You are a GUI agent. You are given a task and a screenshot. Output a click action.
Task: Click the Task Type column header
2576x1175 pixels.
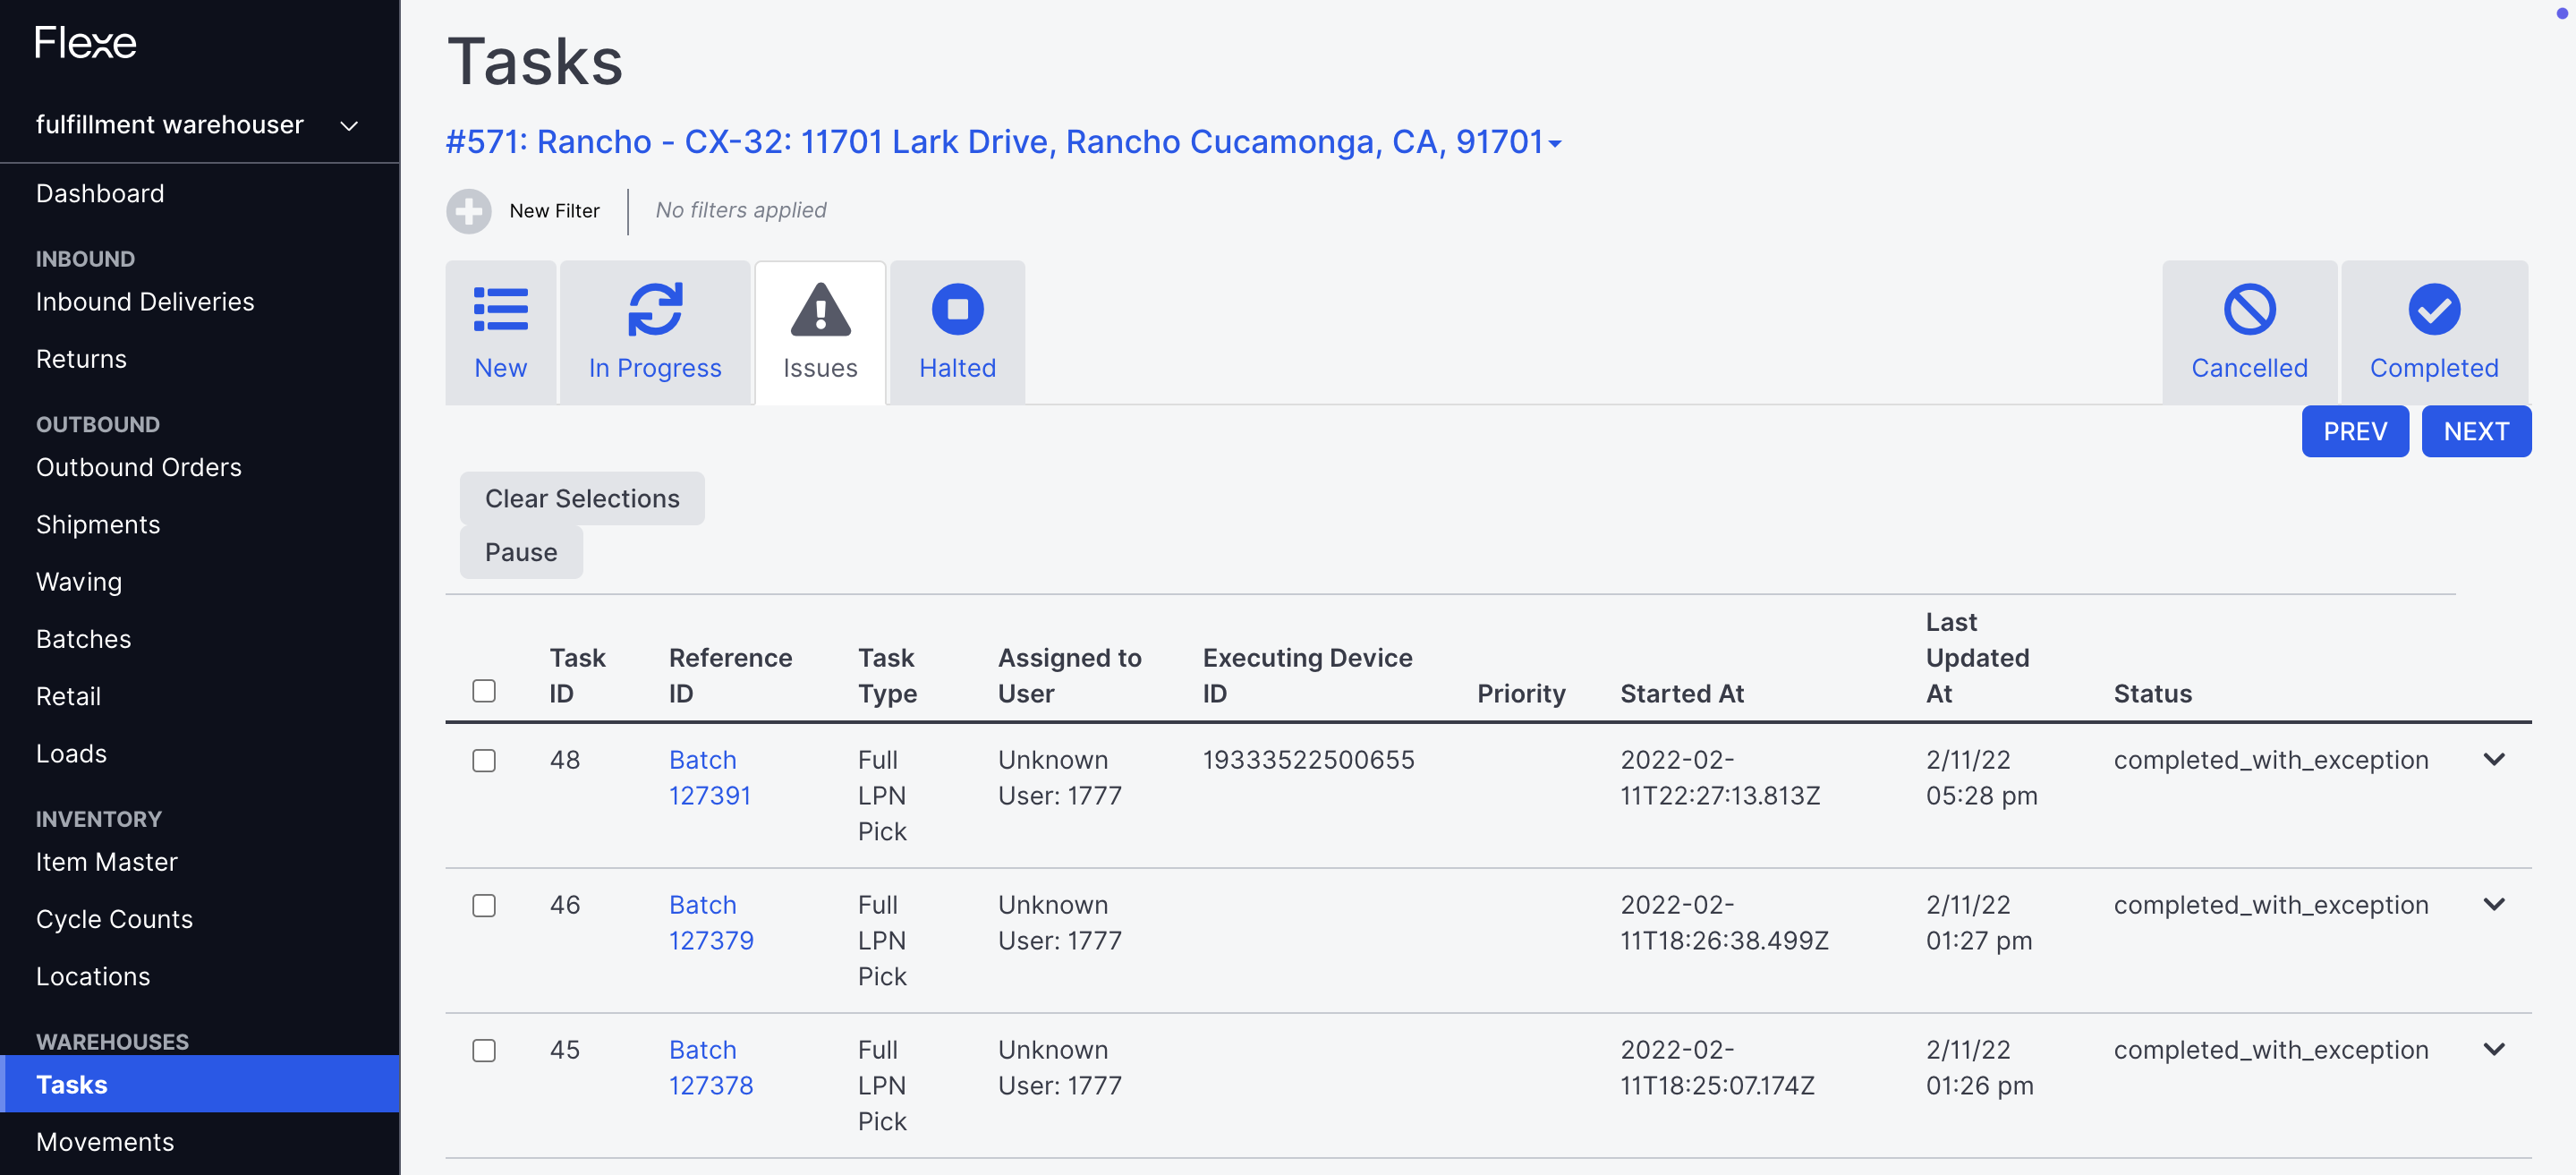point(887,676)
